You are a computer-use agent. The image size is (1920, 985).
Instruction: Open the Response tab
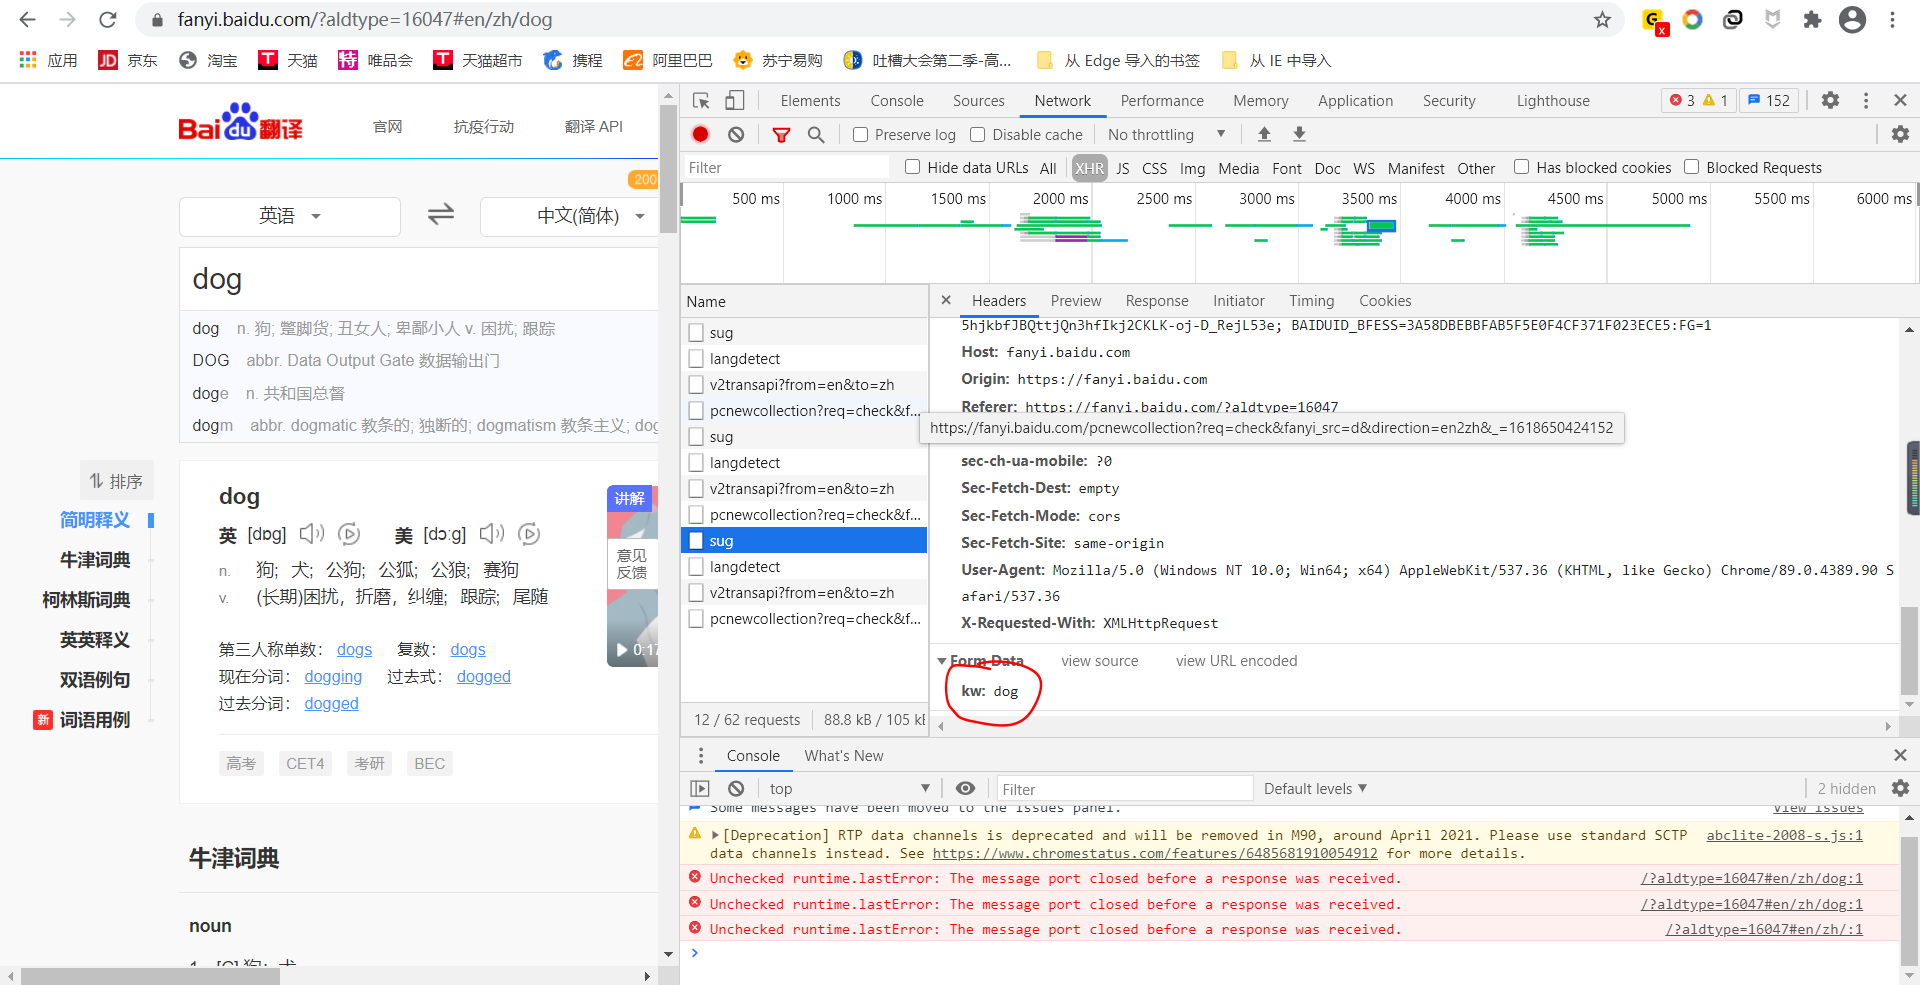pyautogui.click(x=1157, y=300)
